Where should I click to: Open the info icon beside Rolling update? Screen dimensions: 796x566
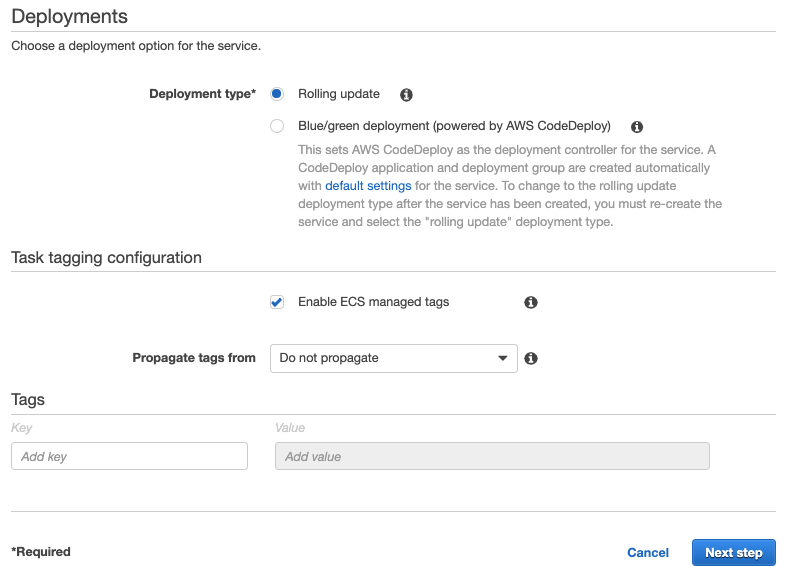[406, 94]
